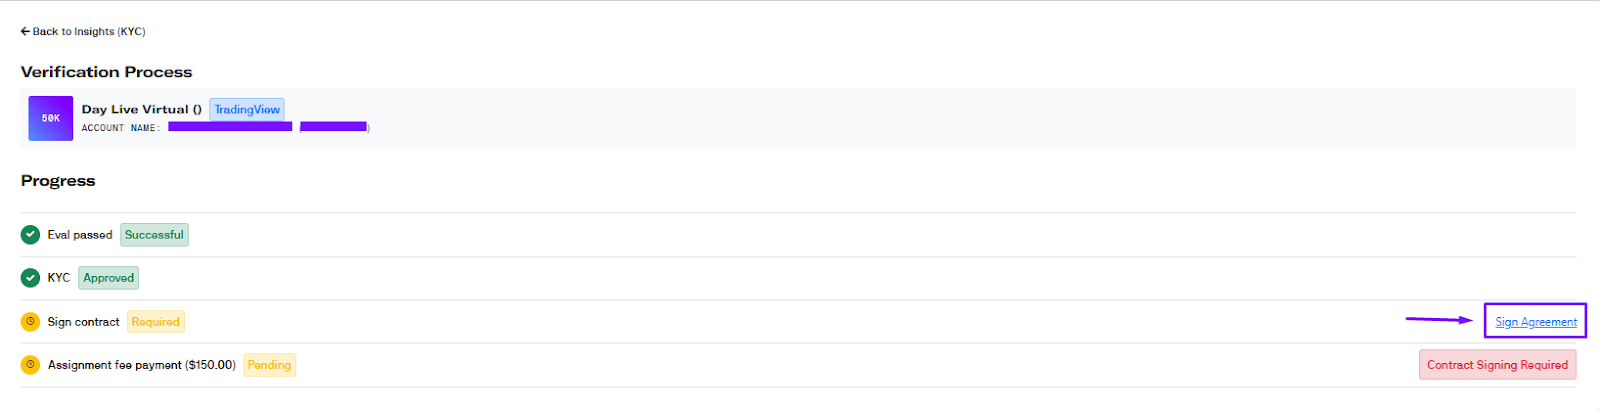Click the purple arrow pointing to Sign Agreement
The image size is (1600, 410).
coord(1439,320)
